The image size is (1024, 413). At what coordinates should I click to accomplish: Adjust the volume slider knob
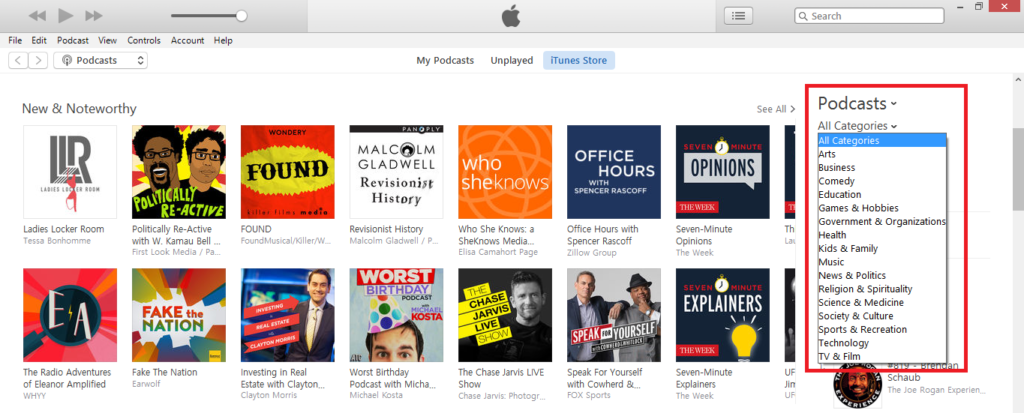point(242,16)
